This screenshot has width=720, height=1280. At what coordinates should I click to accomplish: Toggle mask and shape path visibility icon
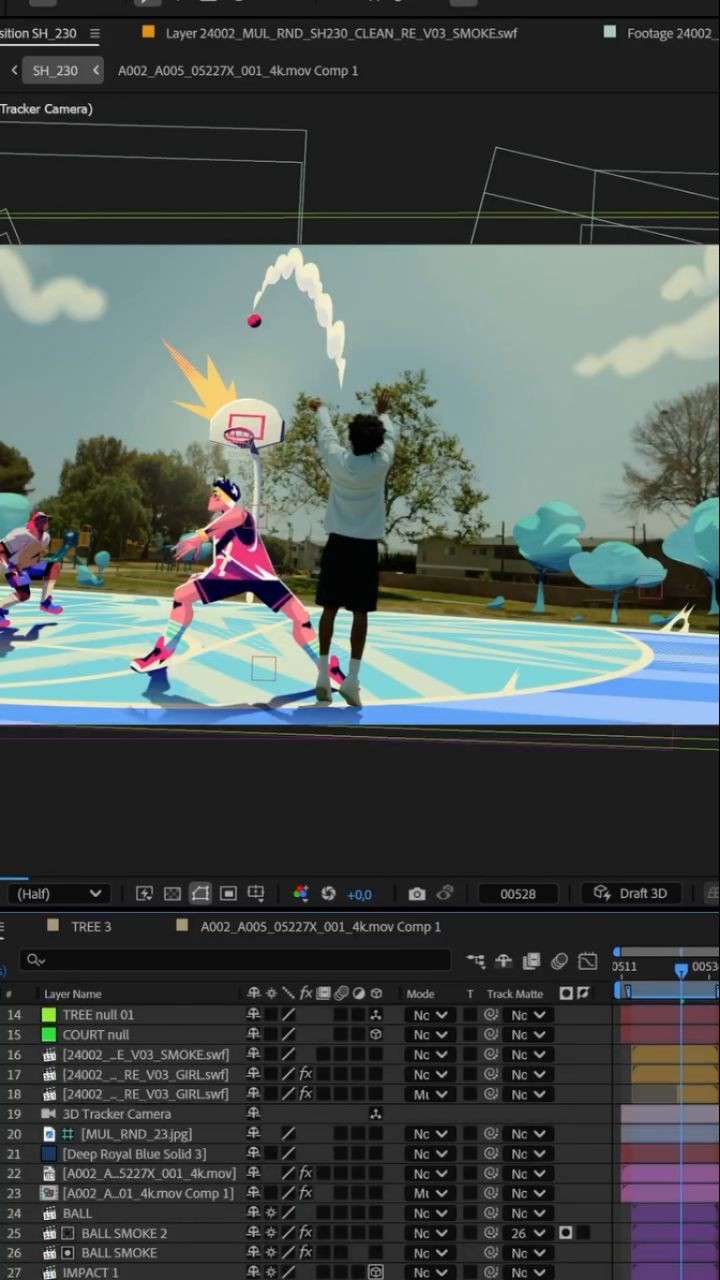(x=200, y=893)
